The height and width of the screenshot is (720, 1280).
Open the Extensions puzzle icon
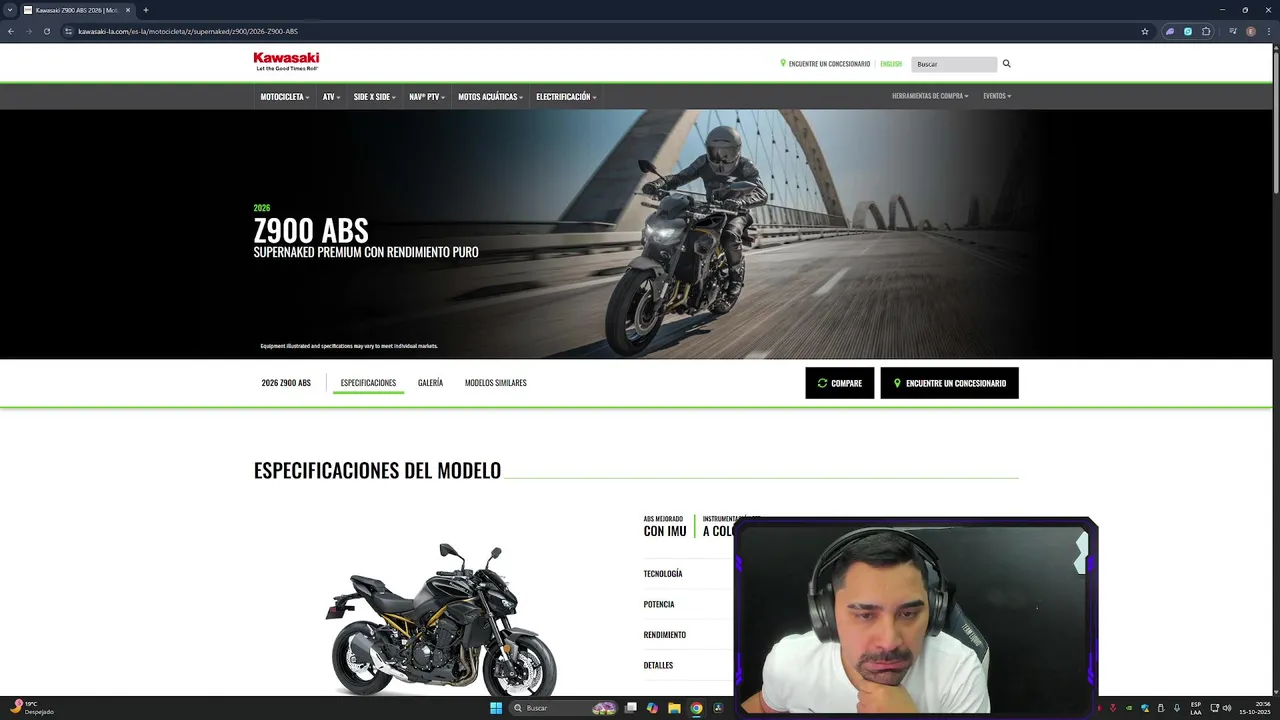coord(1206,31)
